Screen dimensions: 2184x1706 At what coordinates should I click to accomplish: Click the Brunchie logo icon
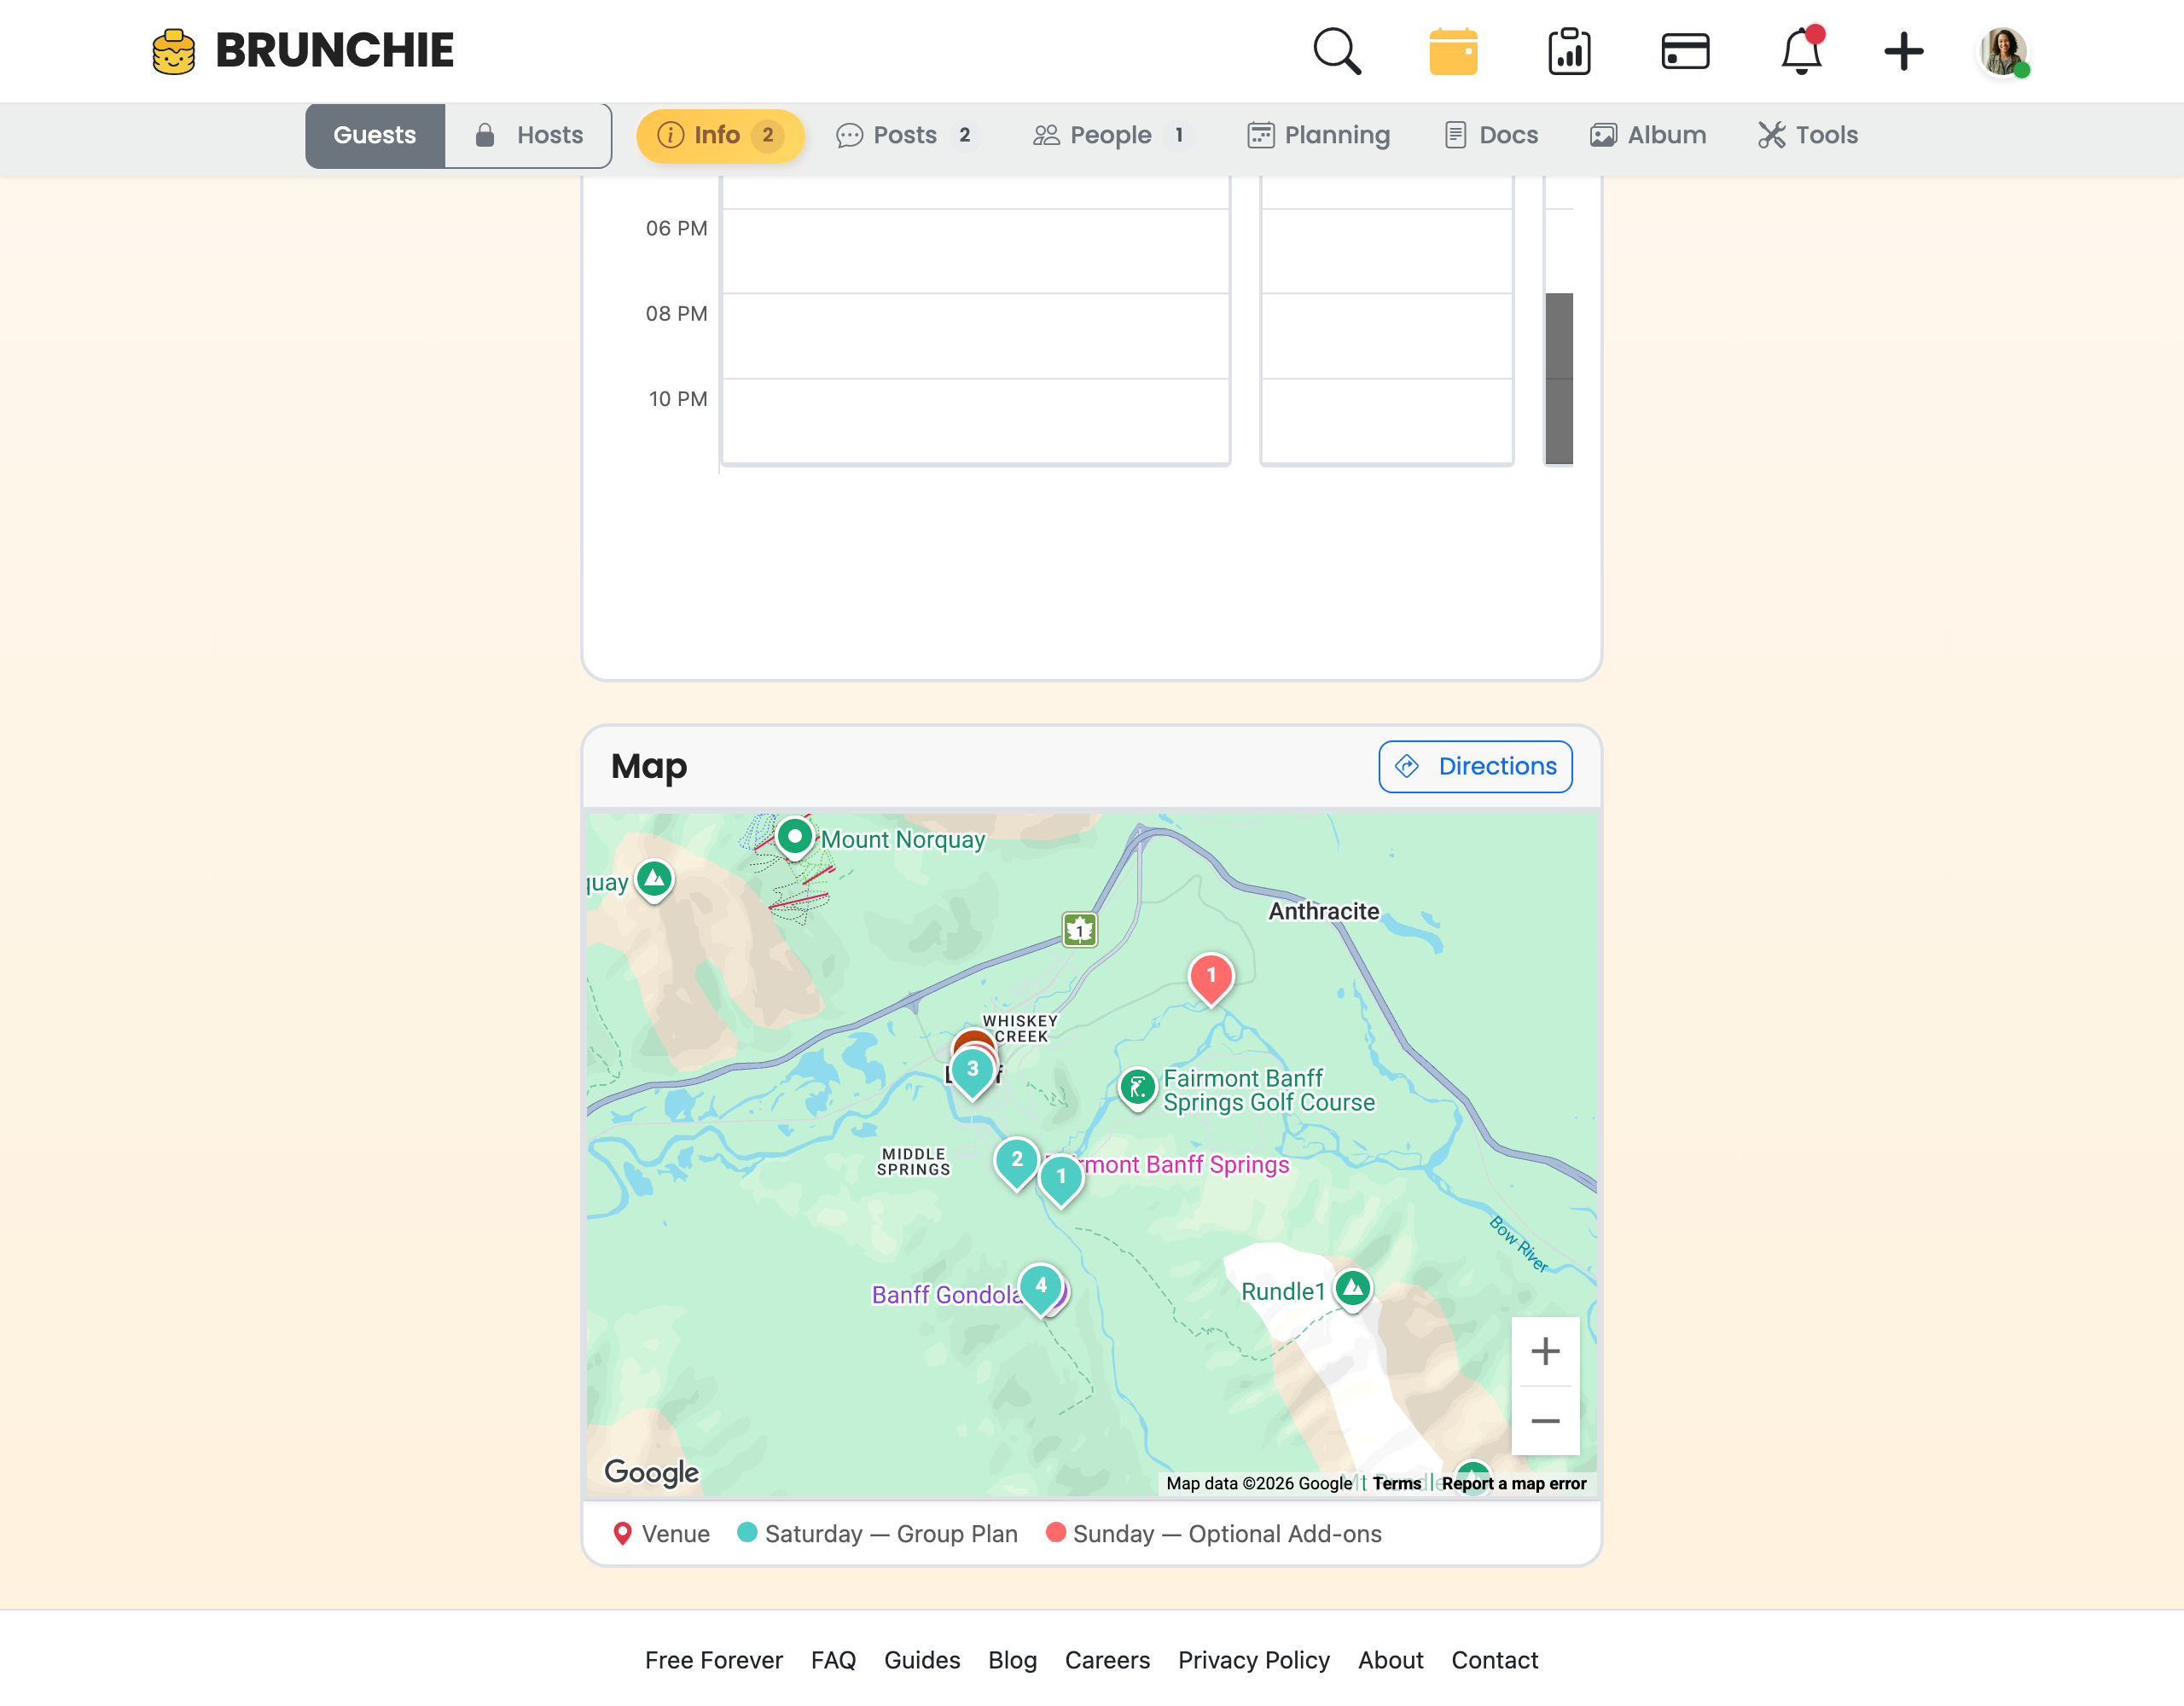coord(173,51)
